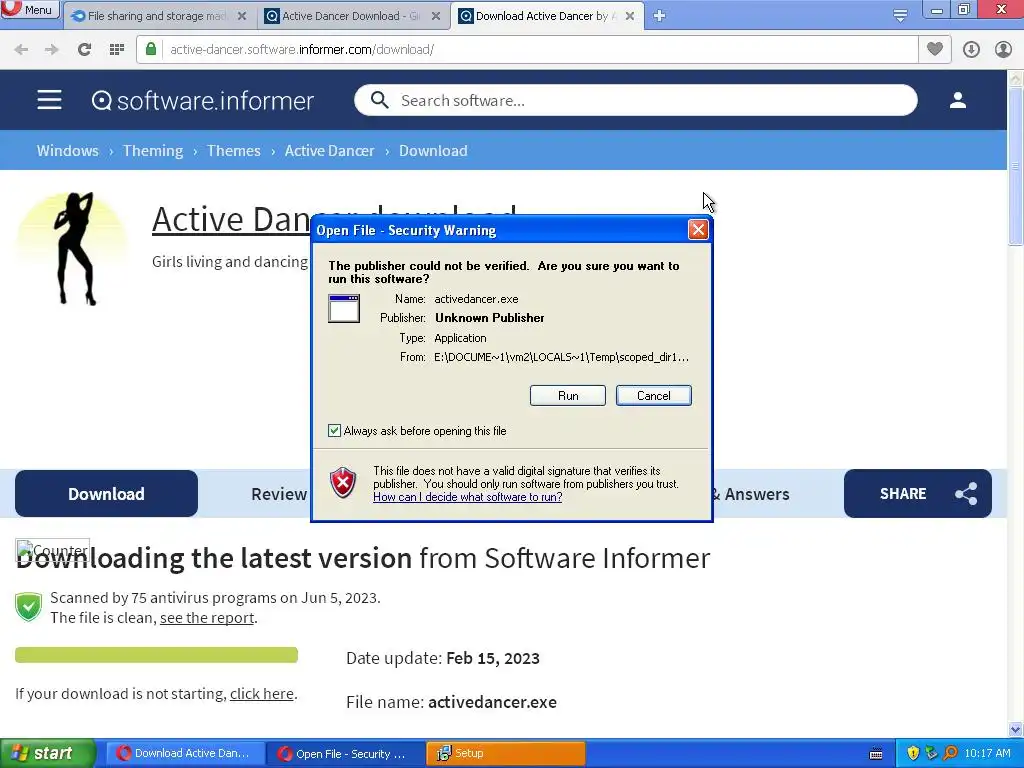Close the Security Warning dialog
This screenshot has height=768, width=1024.
[698, 230]
